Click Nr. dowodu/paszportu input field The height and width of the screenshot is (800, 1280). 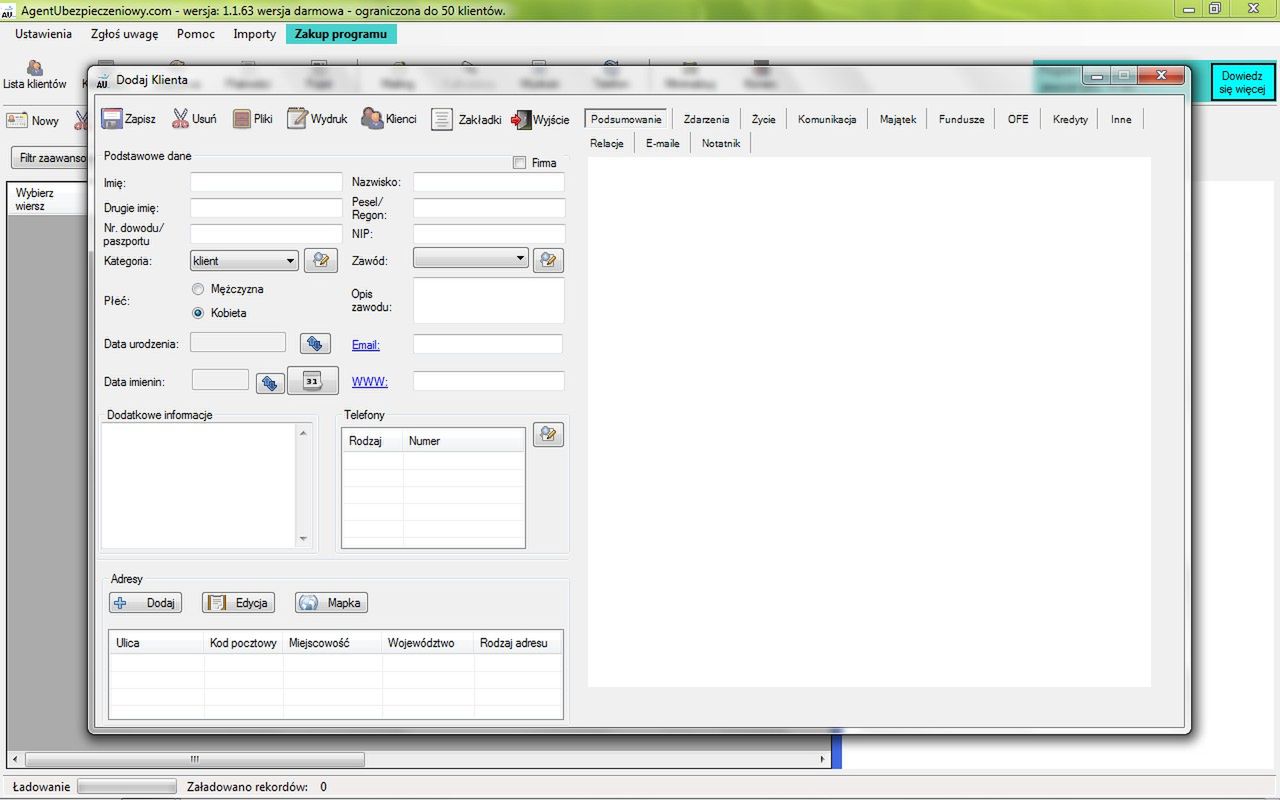coord(266,234)
